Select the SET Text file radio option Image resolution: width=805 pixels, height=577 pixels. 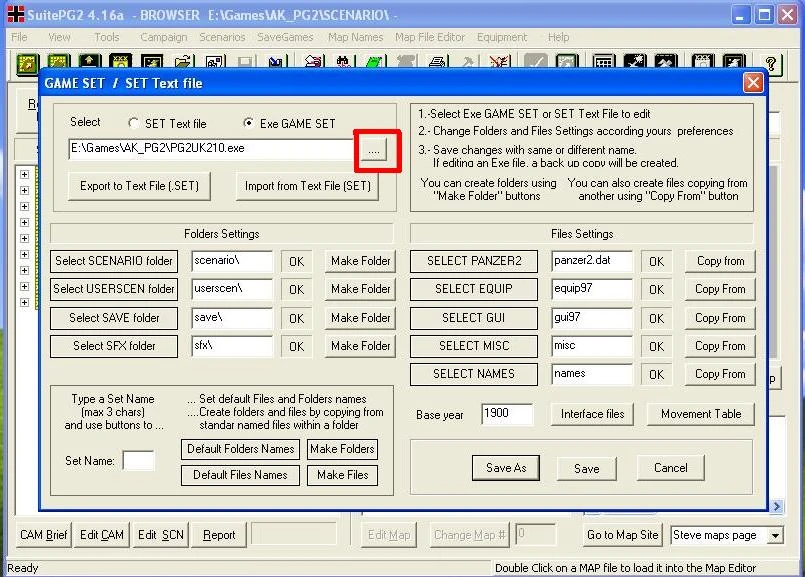click(x=133, y=123)
